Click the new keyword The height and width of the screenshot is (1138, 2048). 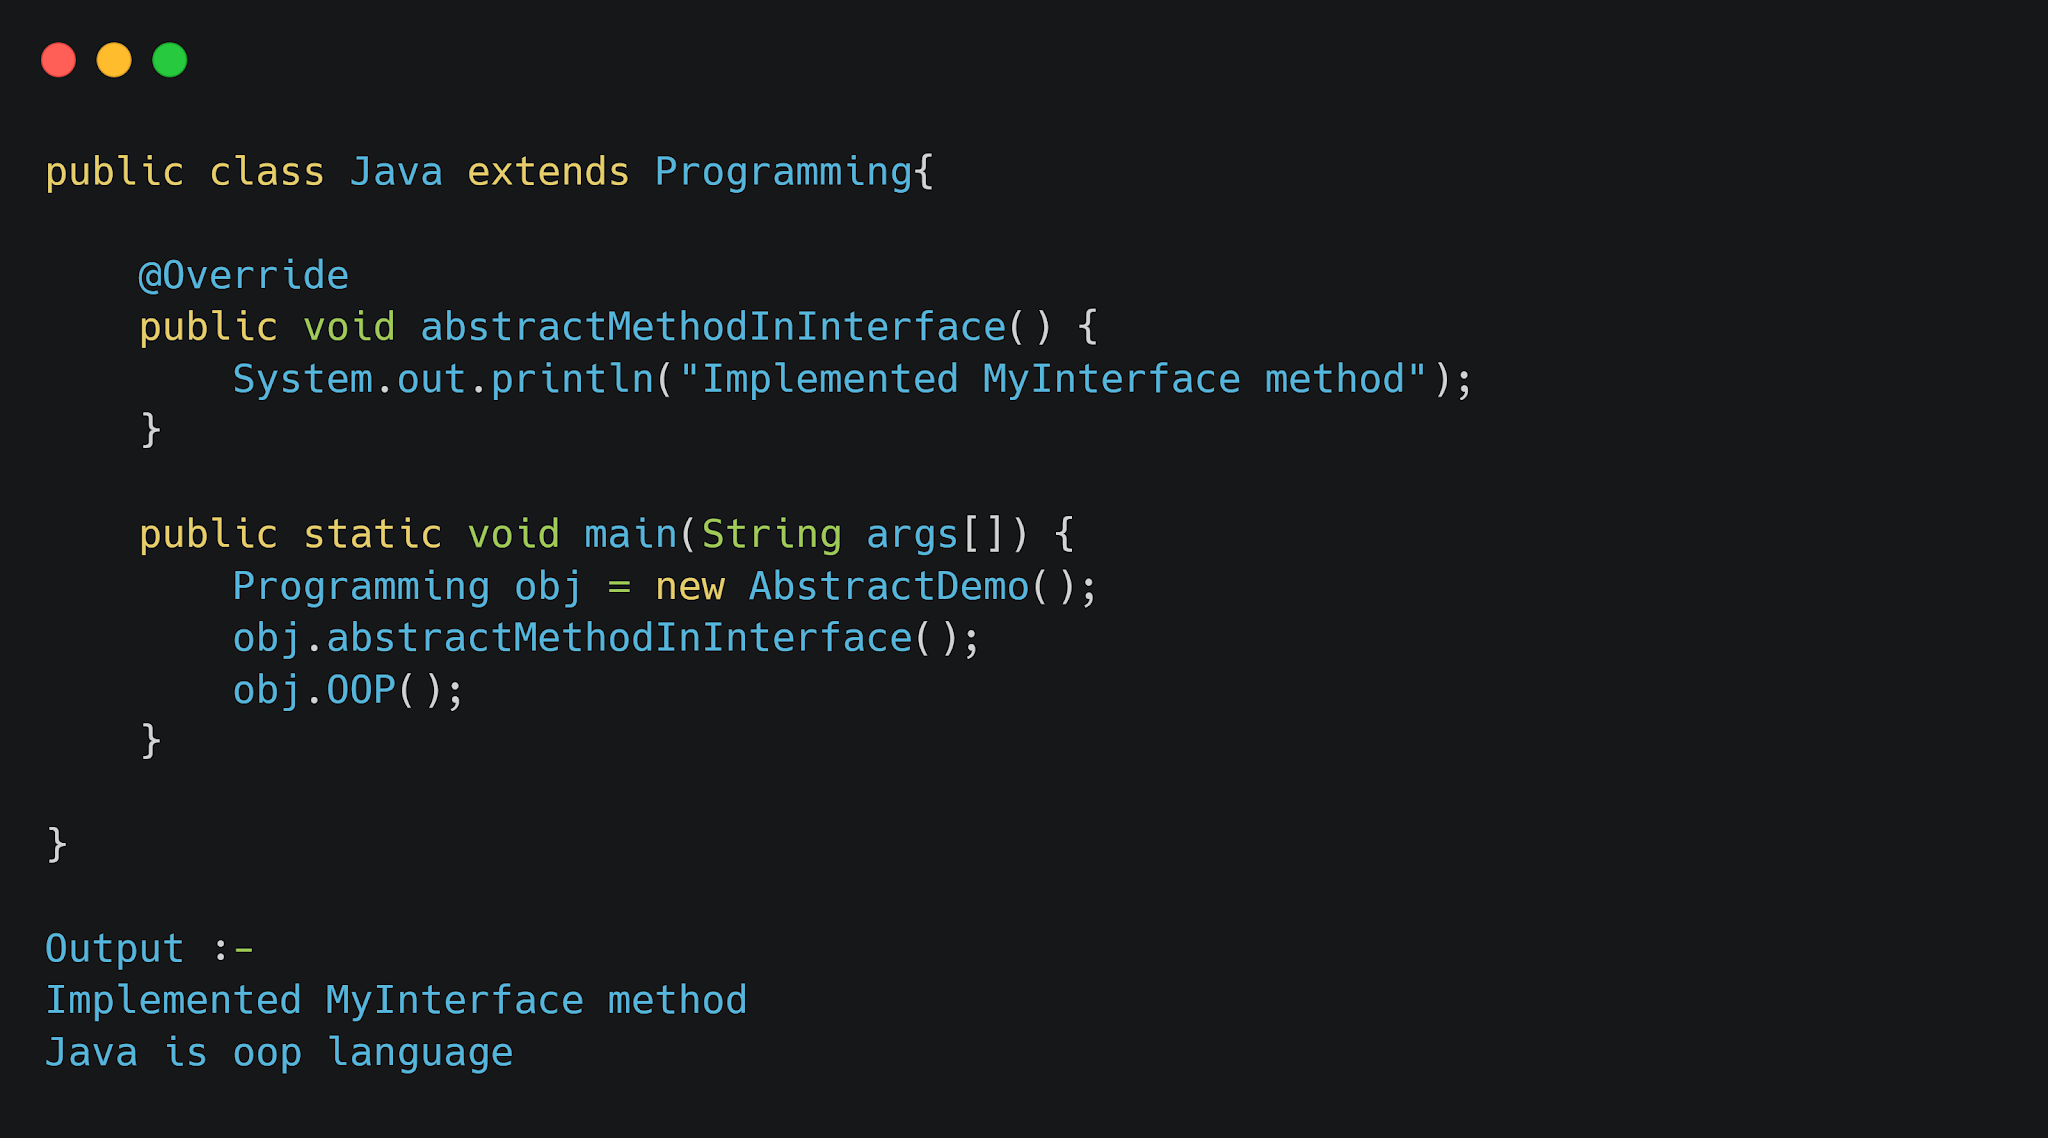pyautogui.click(x=690, y=586)
